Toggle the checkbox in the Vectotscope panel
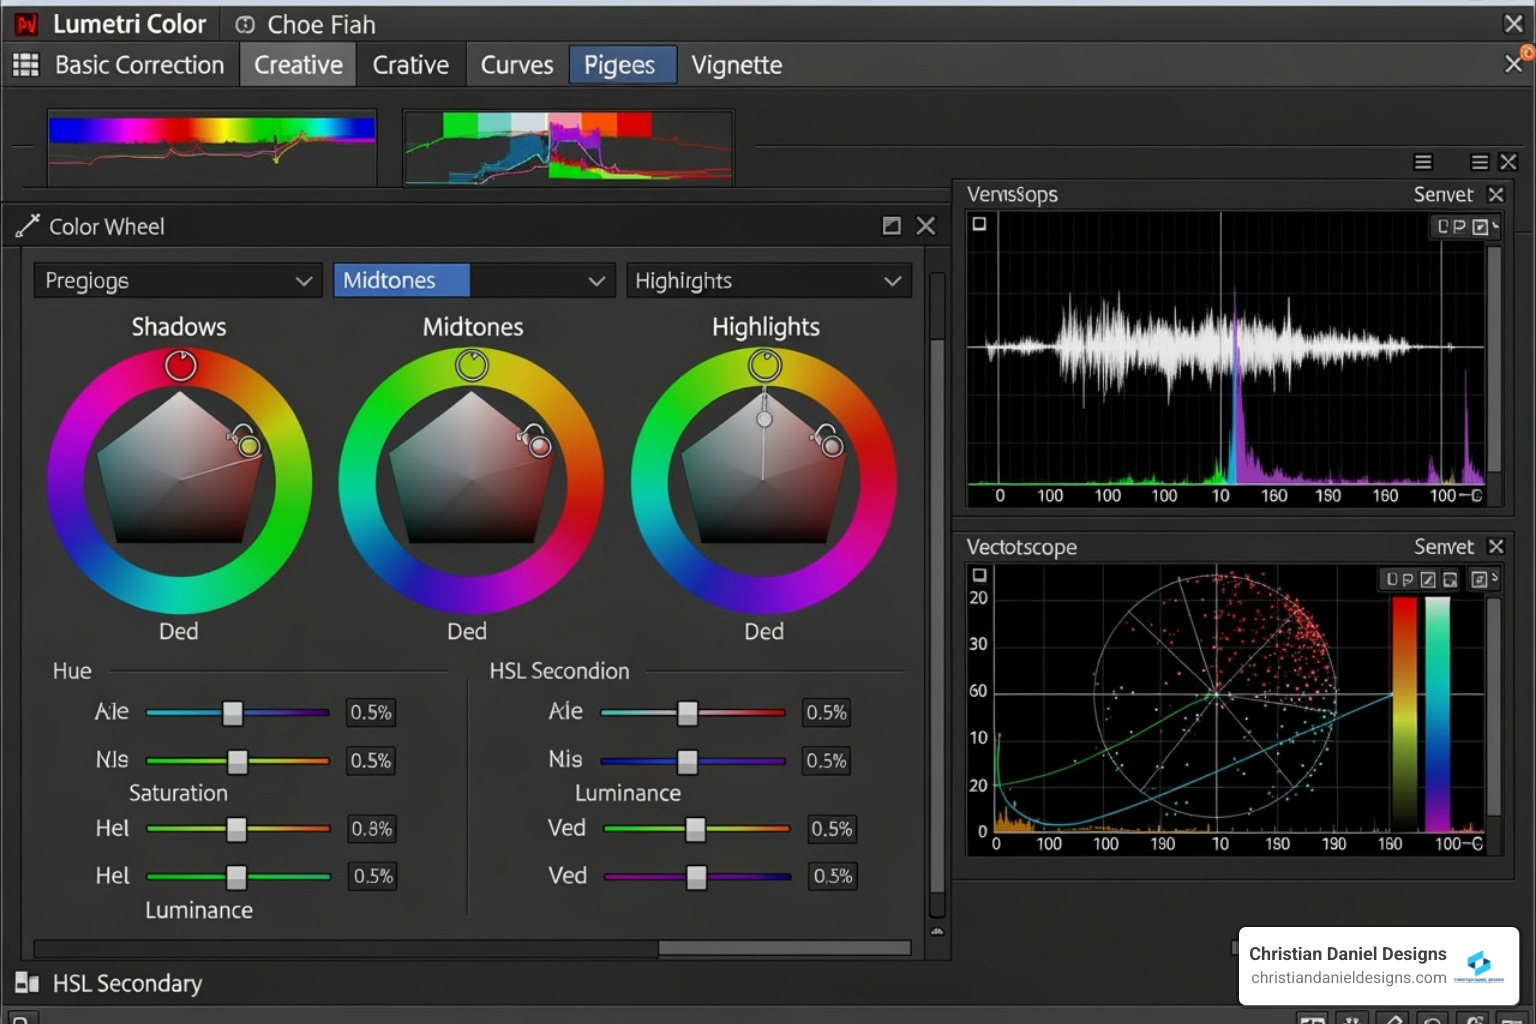Viewport: 1536px width, 1024px height. click(980, 575)
